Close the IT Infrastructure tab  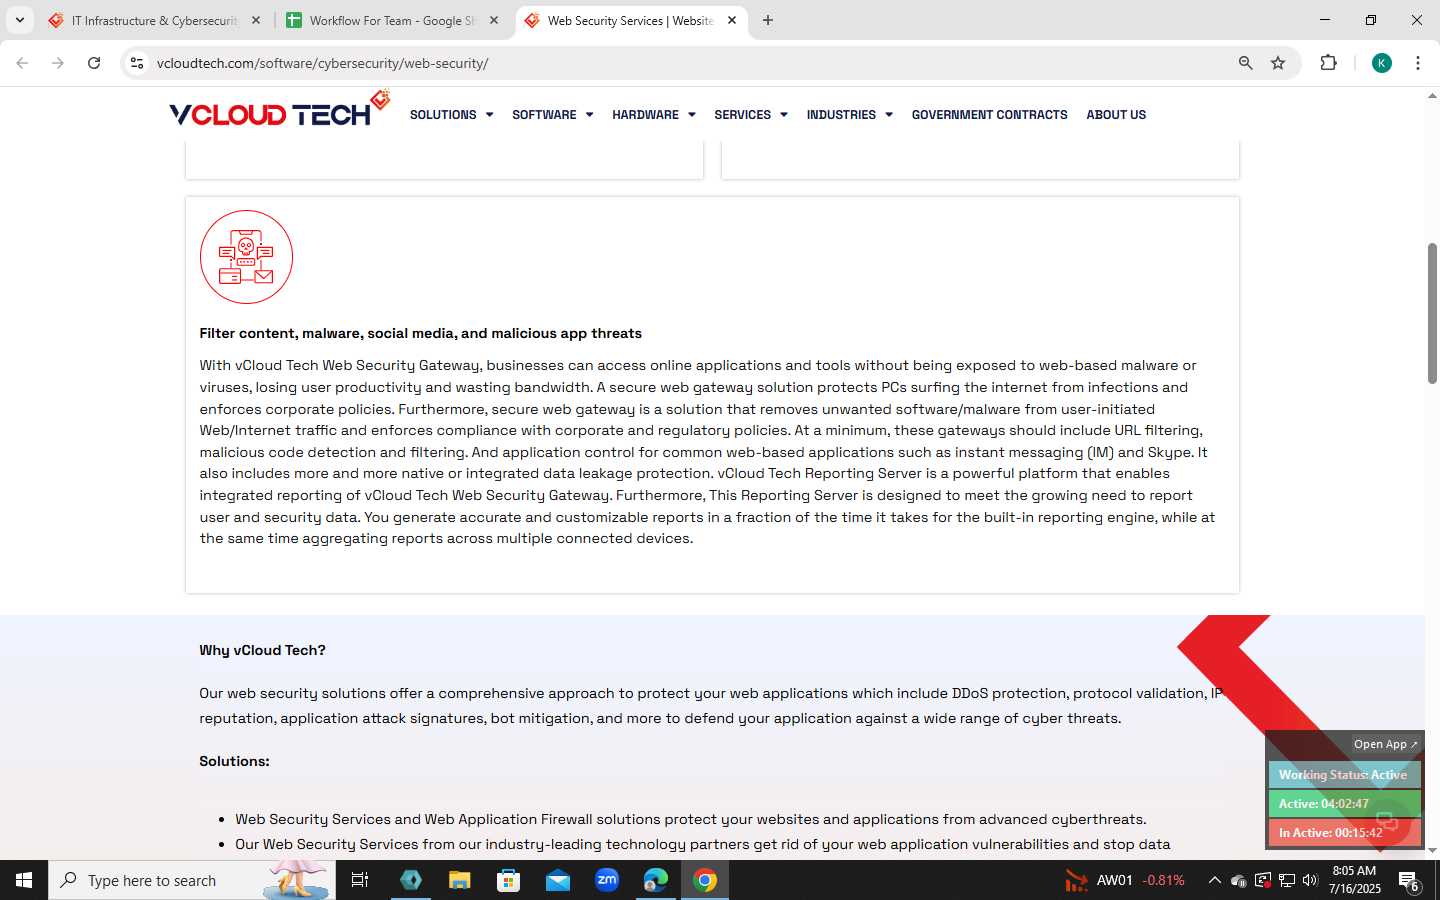pyautogui.click(x=256, y=20)
